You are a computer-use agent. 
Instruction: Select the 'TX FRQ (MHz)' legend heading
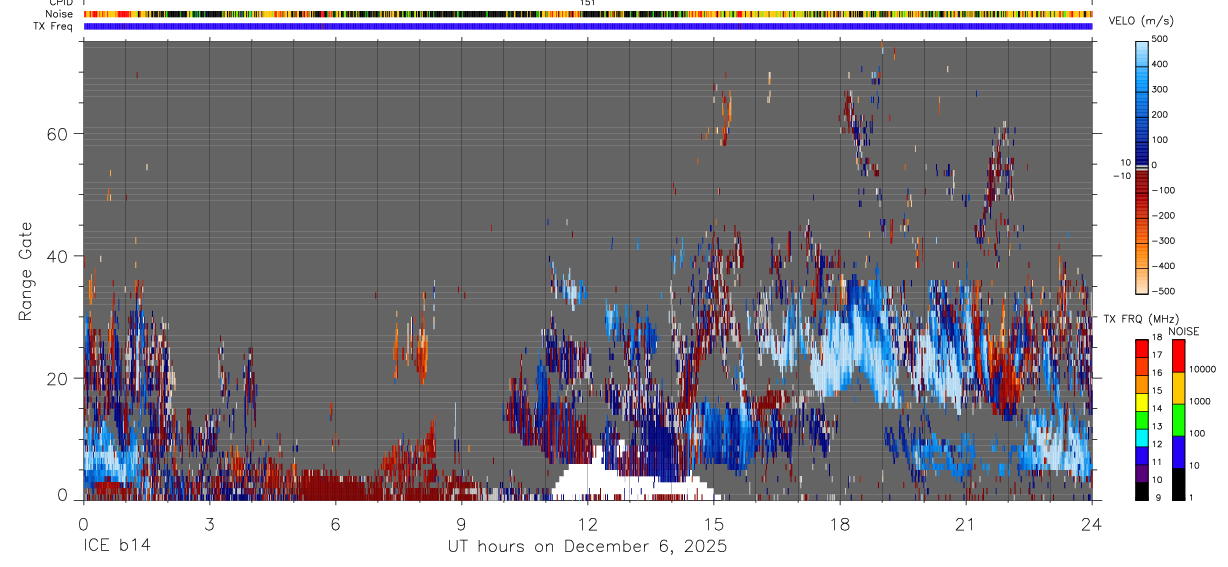pyautogui.click(x=1141, y=319)
